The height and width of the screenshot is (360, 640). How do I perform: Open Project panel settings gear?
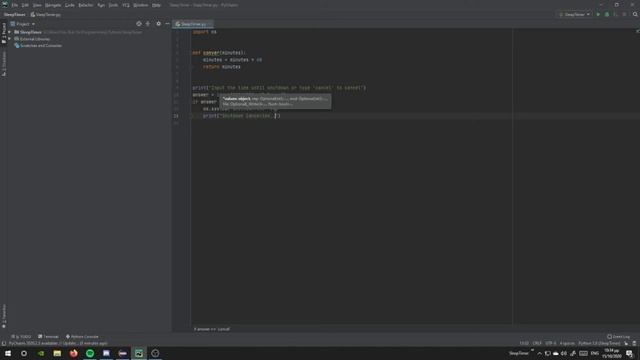pyautogui.click(x=158, y=24)
